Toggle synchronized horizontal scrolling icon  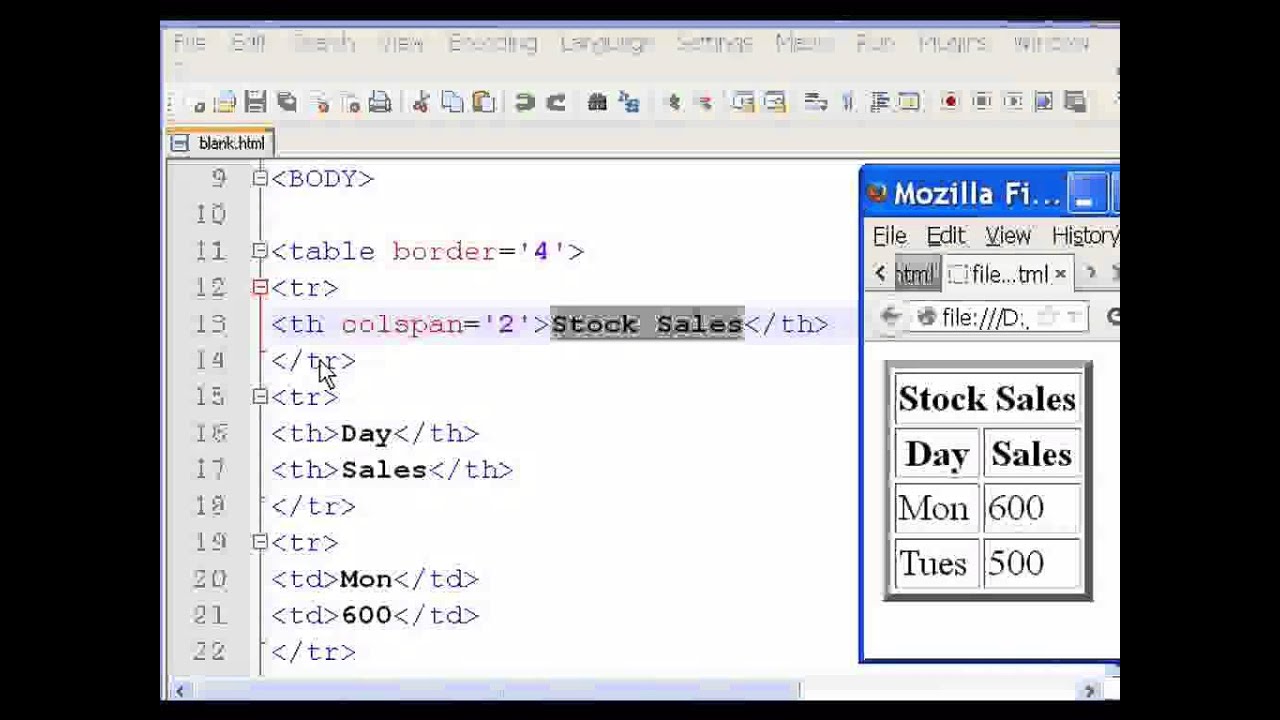coord(774,102)
